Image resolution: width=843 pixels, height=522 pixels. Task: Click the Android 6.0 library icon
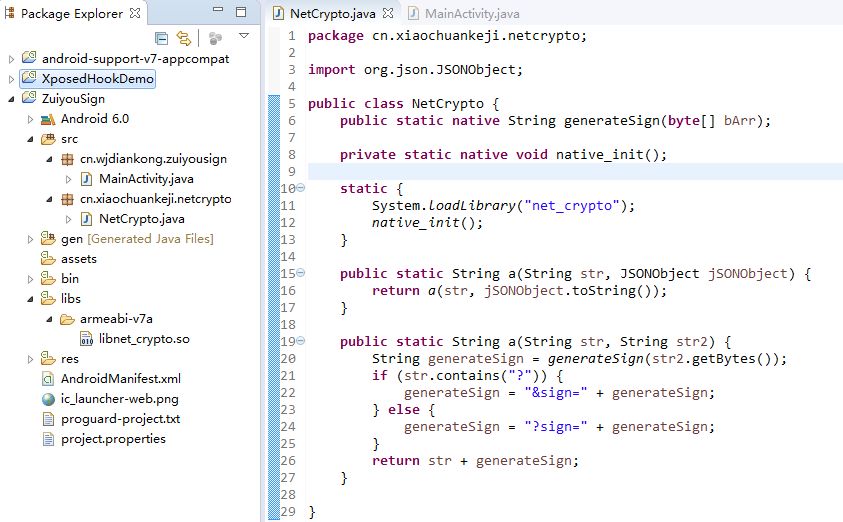pos(48,119)
